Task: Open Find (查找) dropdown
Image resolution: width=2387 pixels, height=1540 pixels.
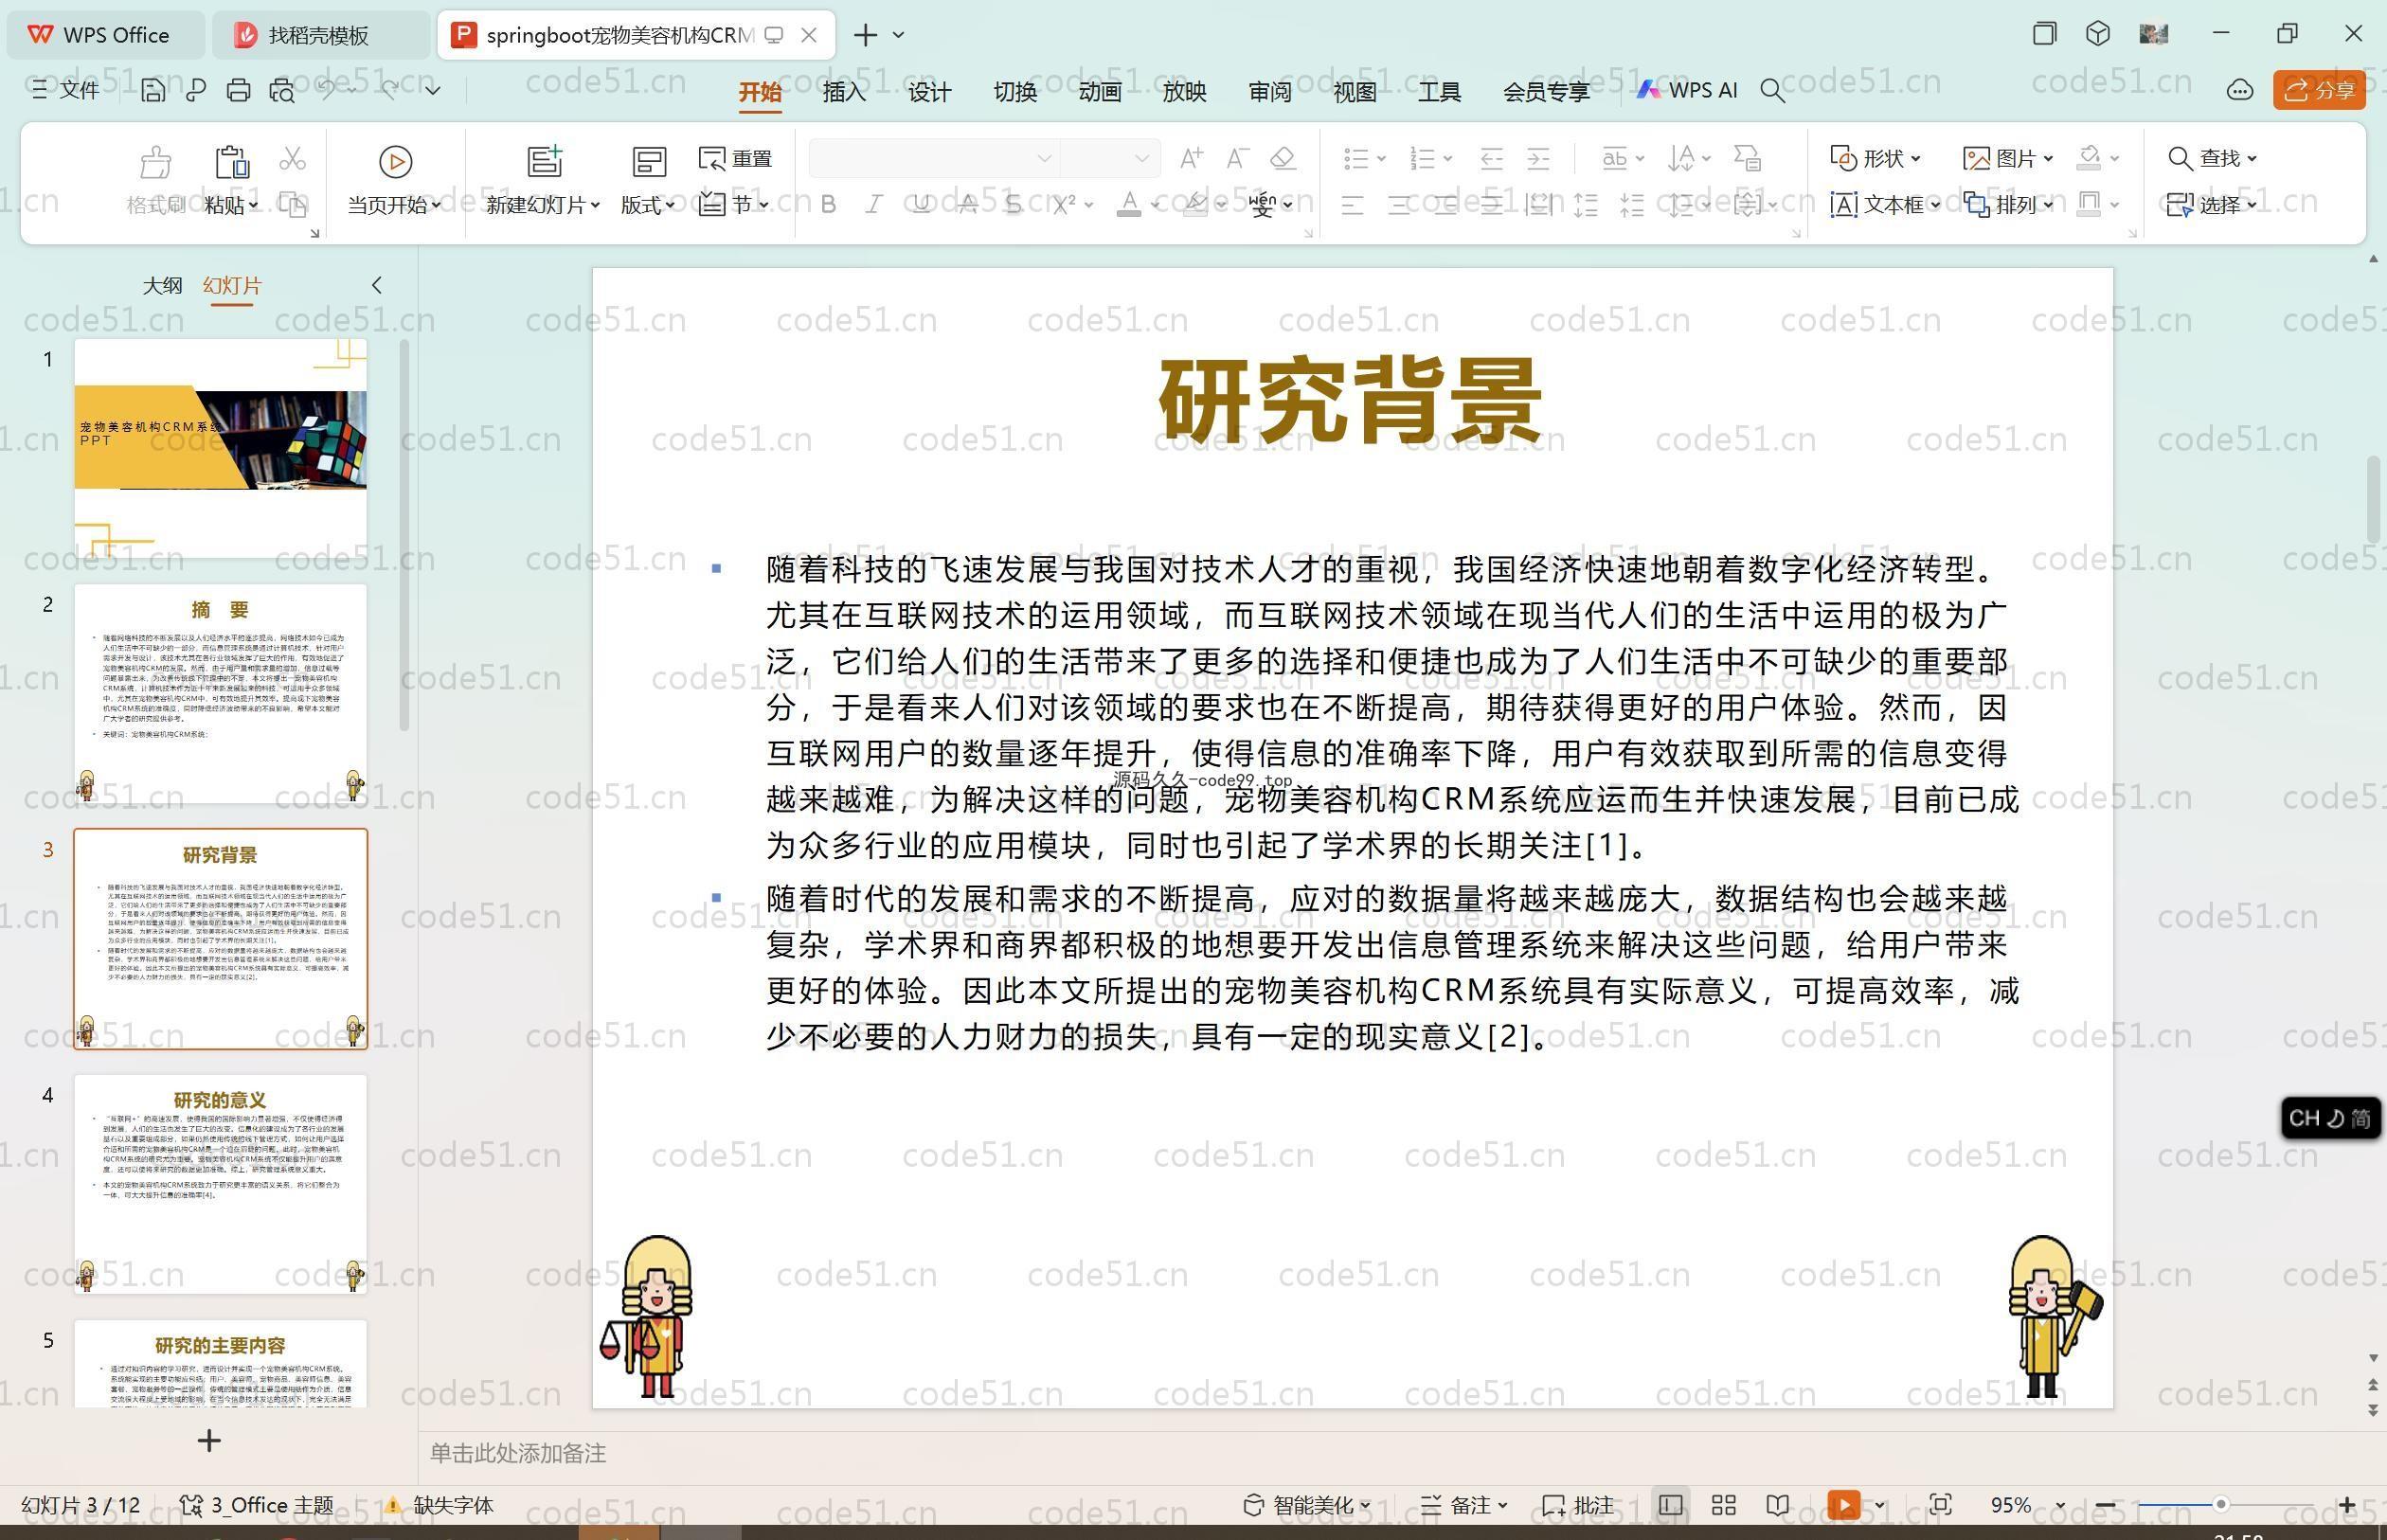Action: (2212, 158)
